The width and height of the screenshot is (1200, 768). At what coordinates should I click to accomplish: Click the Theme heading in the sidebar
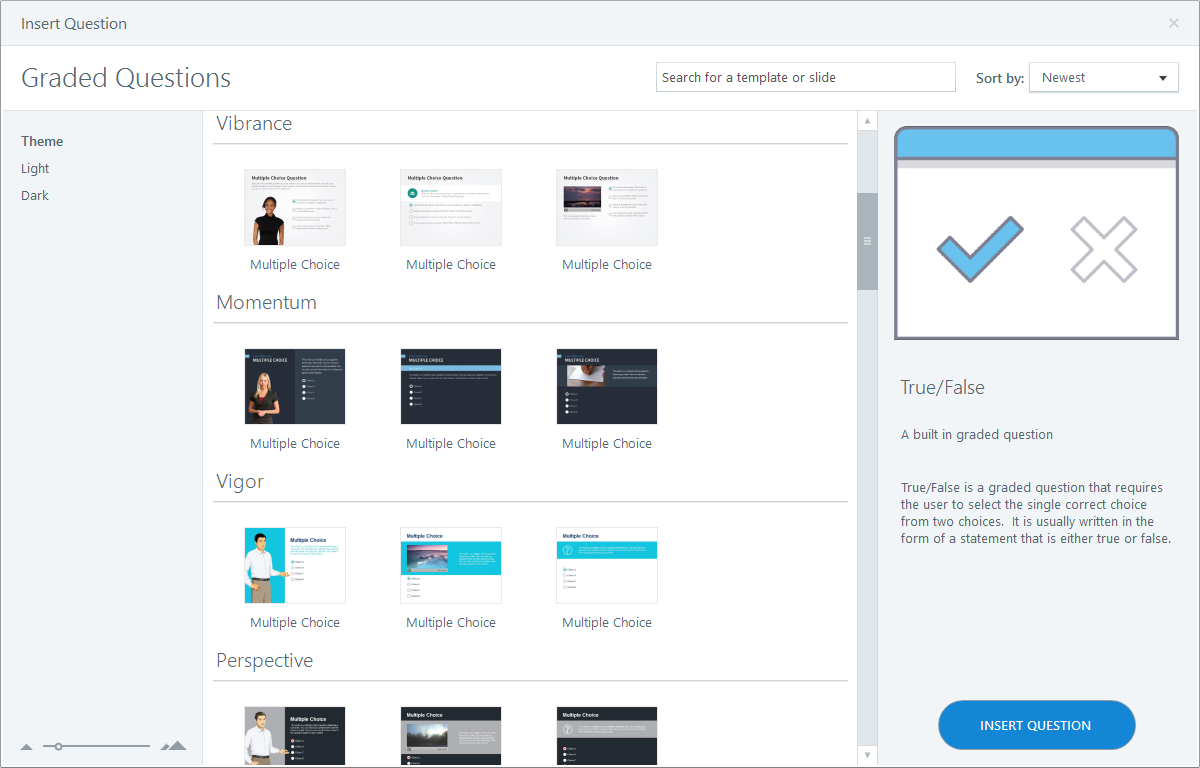pos(41,141)
